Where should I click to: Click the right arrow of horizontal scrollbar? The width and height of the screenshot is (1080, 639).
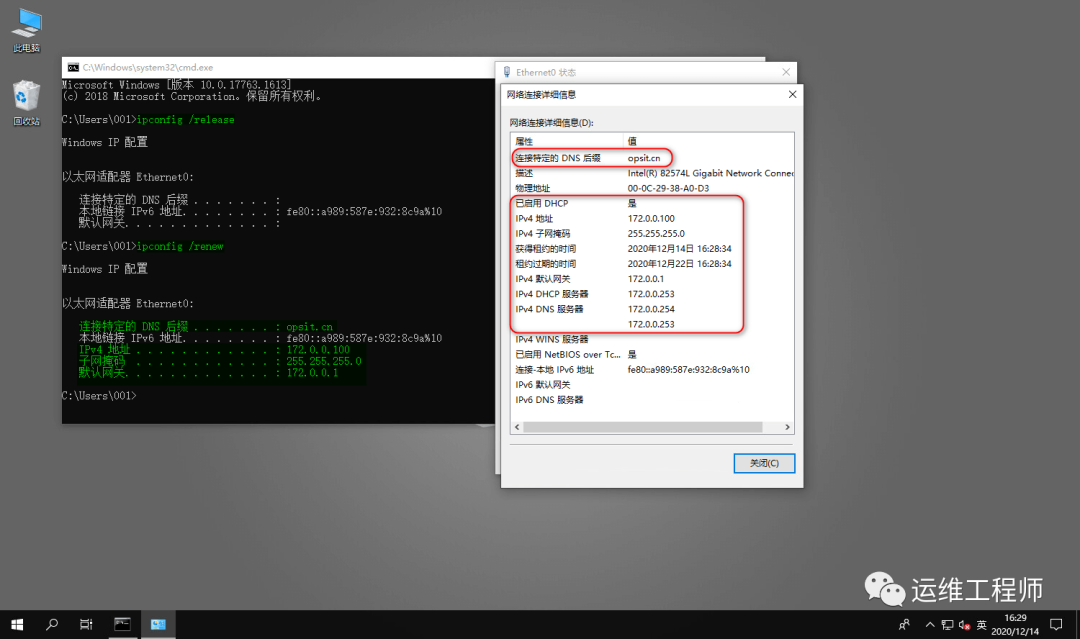point(787,427)
